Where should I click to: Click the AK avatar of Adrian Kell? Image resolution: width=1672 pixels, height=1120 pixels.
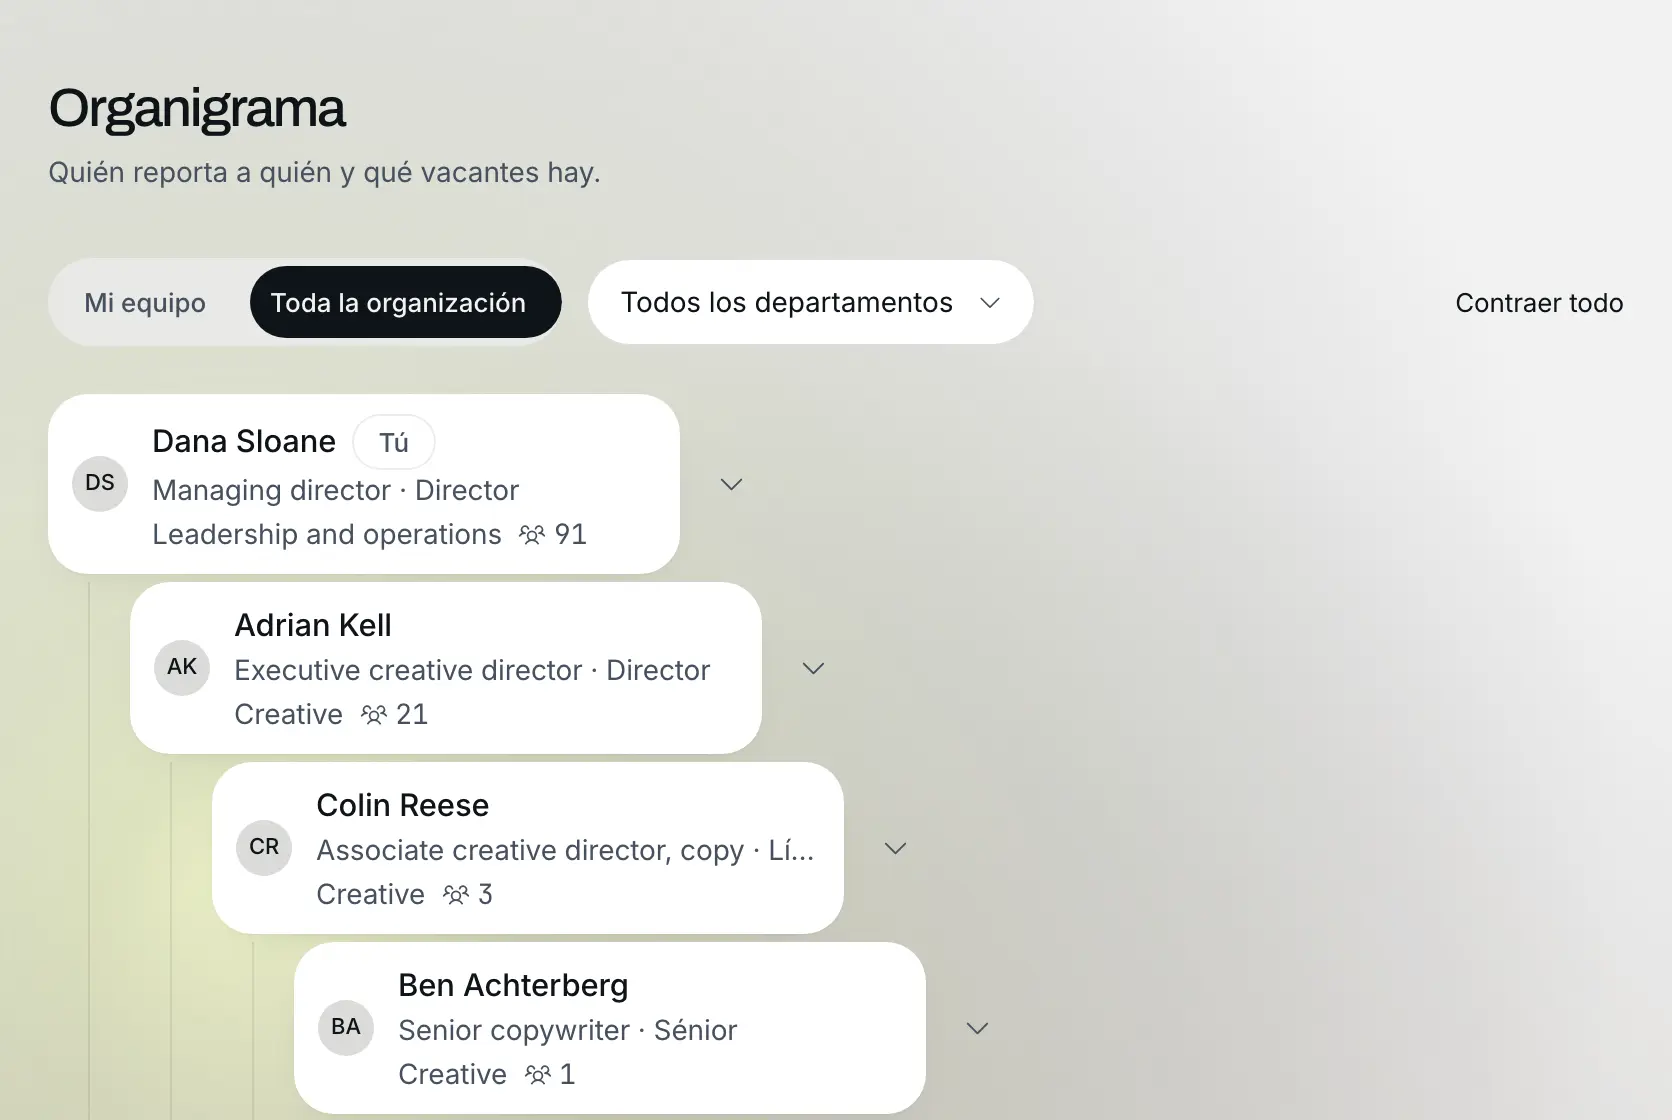[x=182, y=667]
